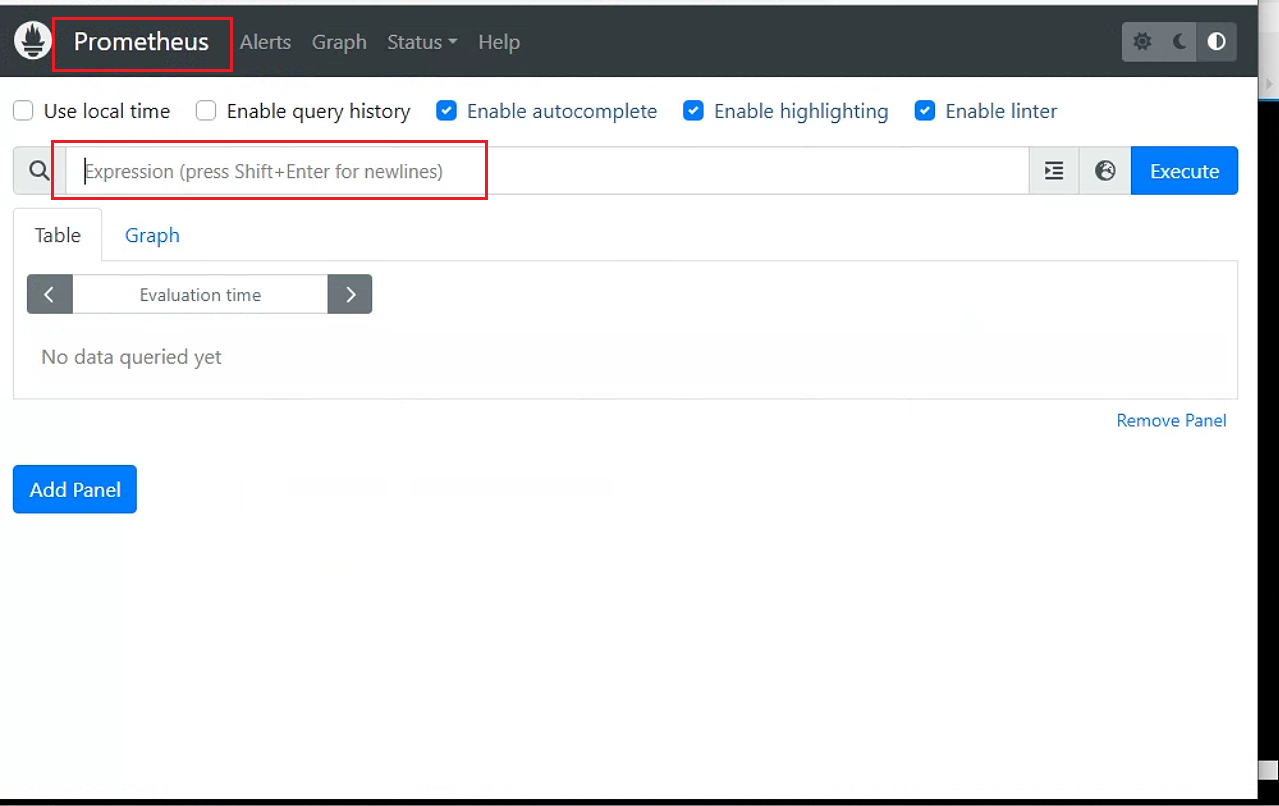This screenshot has height=806, width=1279.
Task: Click the Prometheus brand title
Action: point(141,42)
